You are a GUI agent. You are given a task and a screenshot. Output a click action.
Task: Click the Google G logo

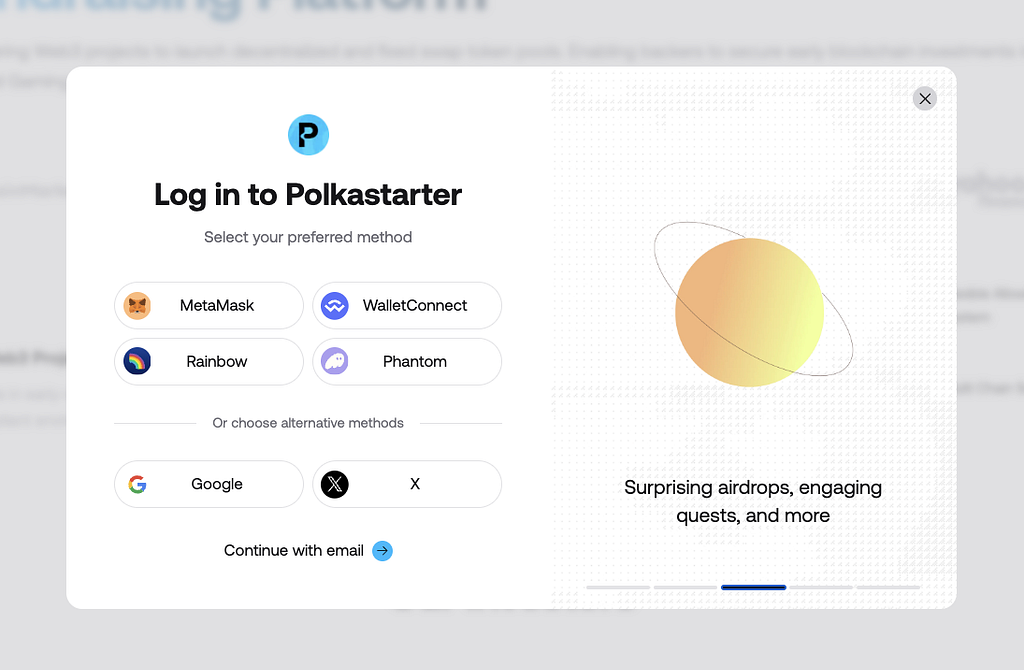[x=137, y=484]
